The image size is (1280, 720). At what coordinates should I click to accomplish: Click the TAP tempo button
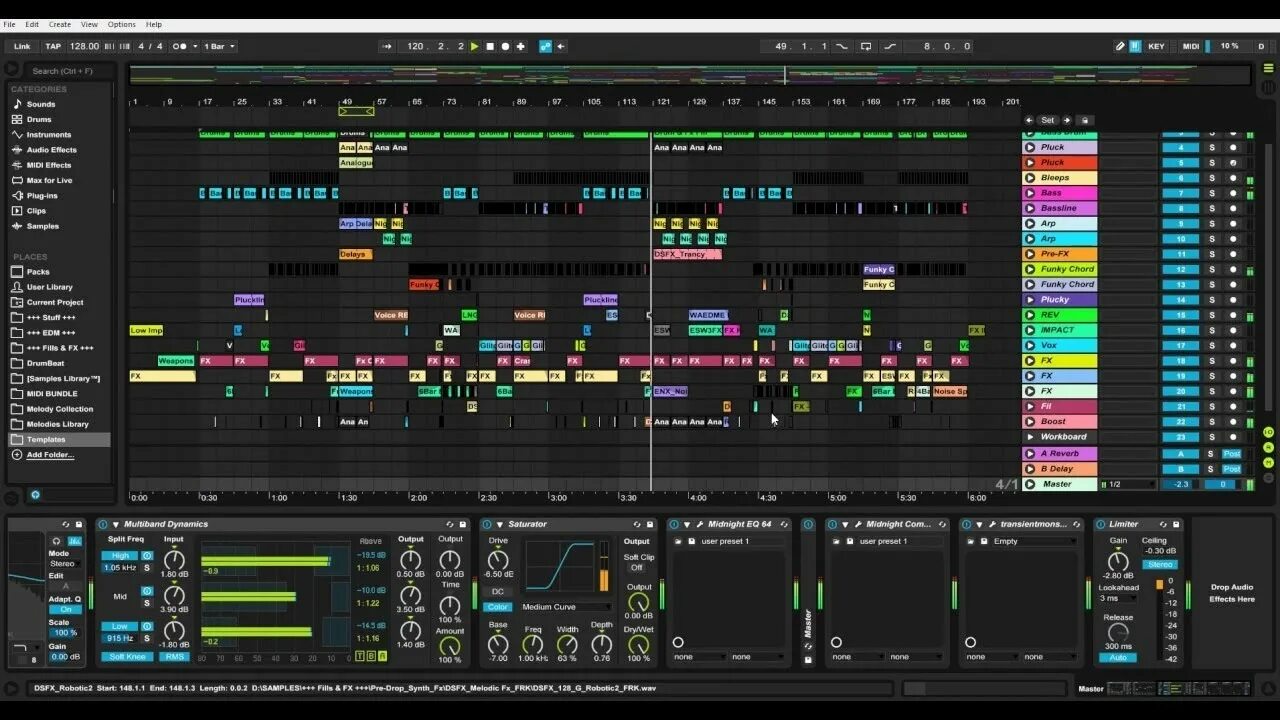[x=53, y=46]
